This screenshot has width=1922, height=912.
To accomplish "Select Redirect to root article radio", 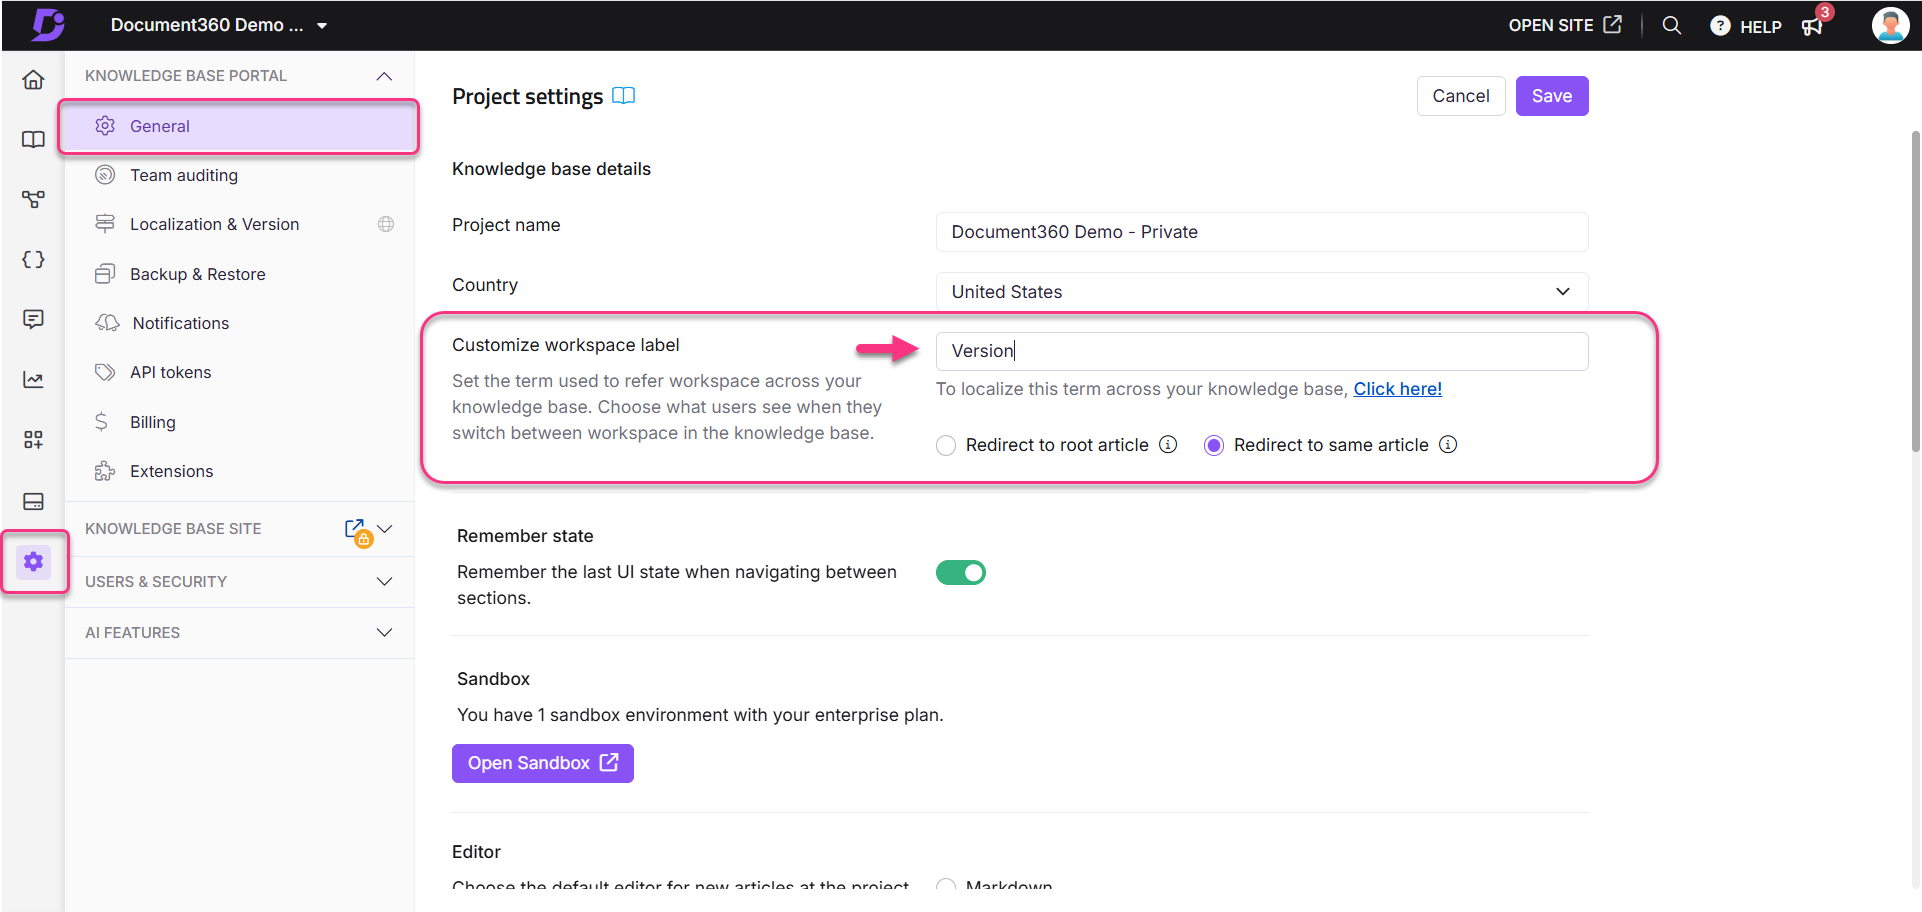I will click(946, 446).
